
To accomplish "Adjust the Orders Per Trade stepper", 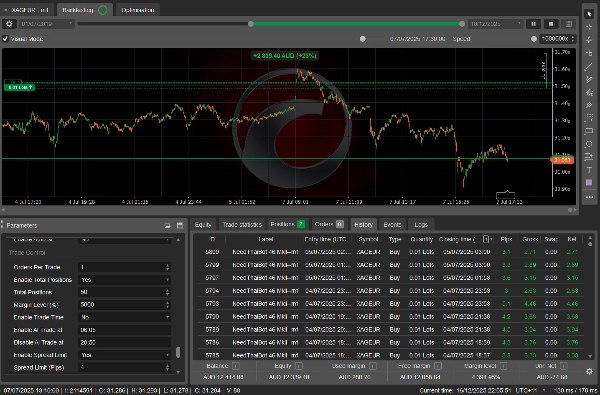I will click(167, 267).
